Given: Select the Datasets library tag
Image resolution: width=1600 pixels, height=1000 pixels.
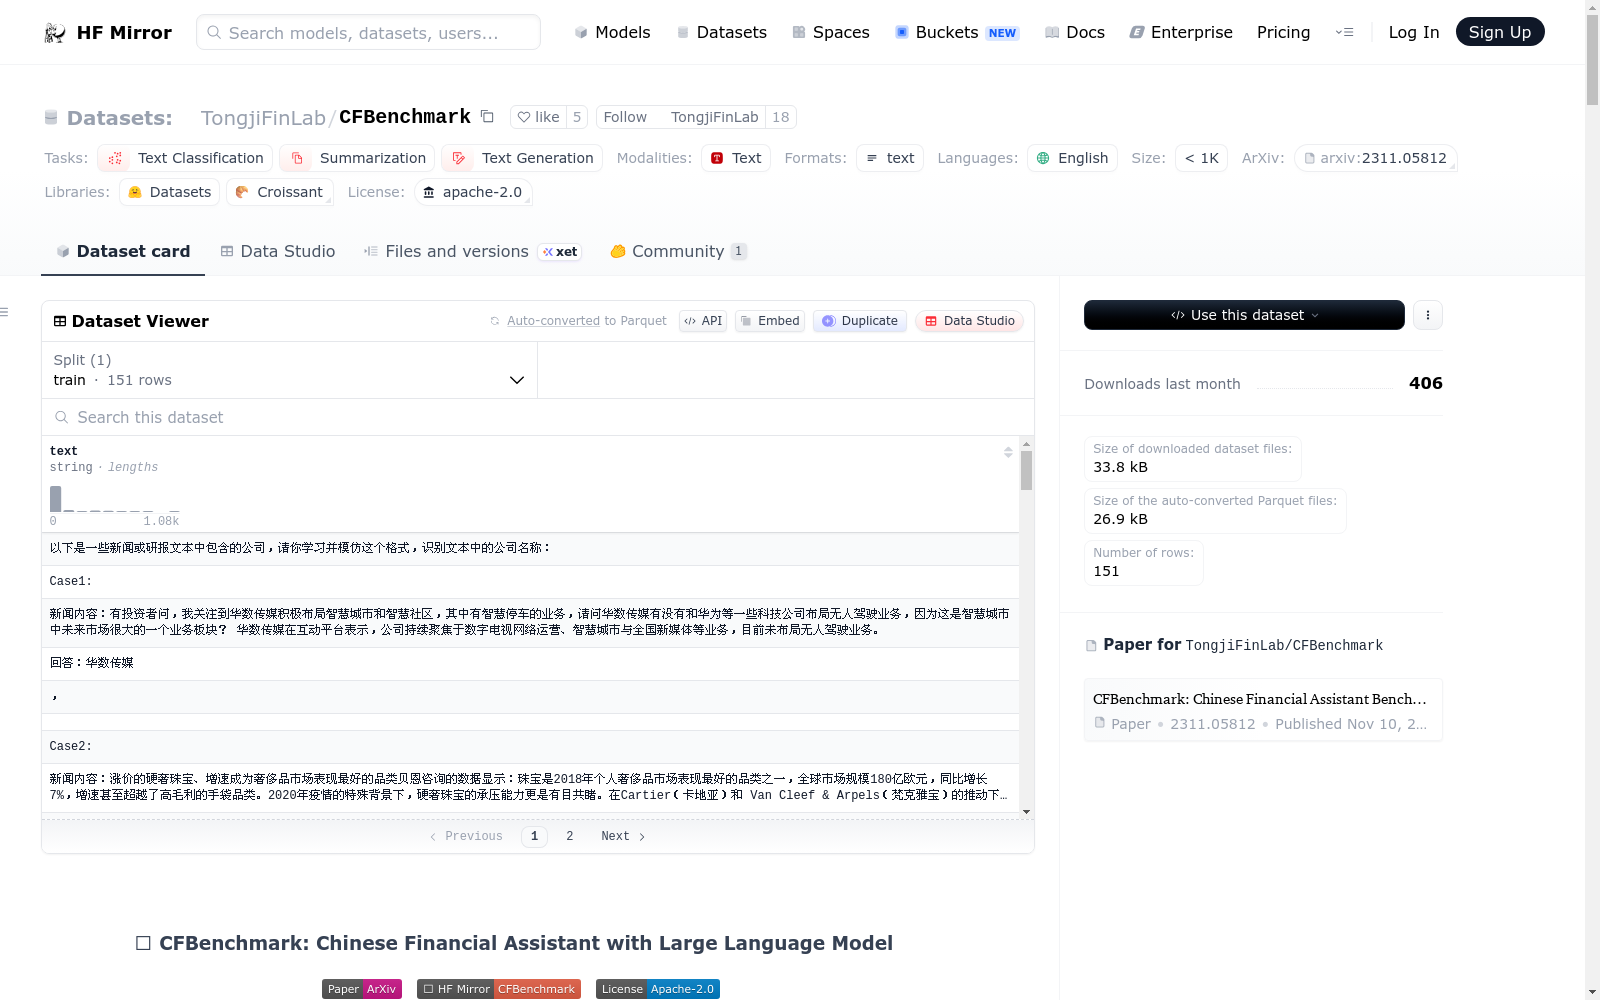Looking at the screenshot, I should (169, 192).
